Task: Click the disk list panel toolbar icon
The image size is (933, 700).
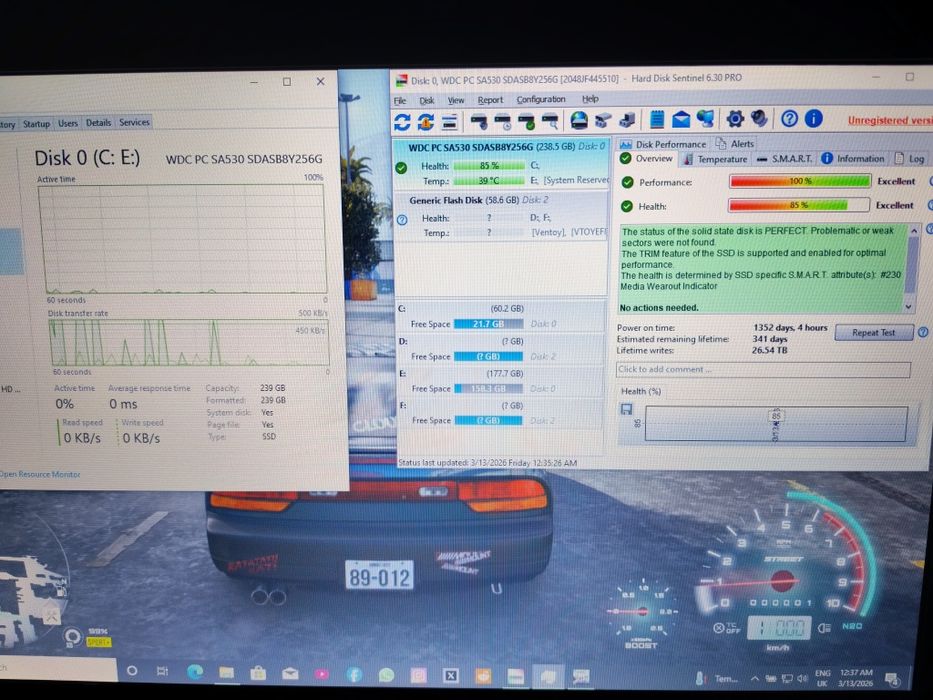Action: 450,122
